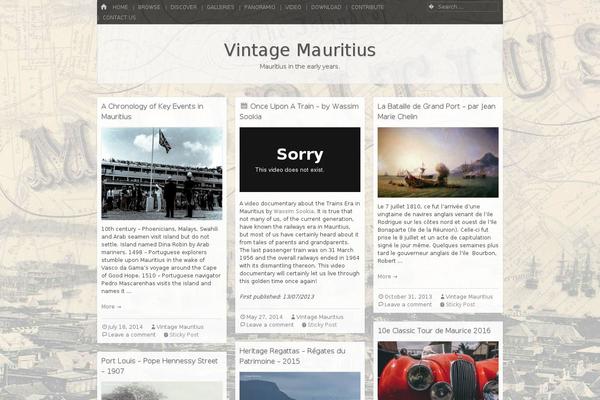Click the Sorry video placeholder

(300, 160)
